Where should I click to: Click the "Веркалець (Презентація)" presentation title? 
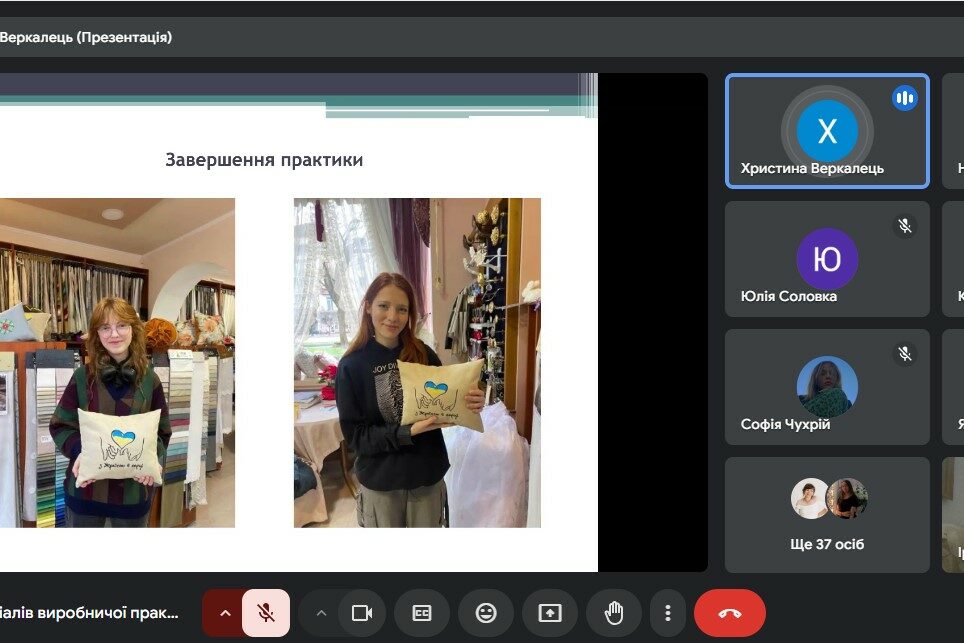[86, 37]
